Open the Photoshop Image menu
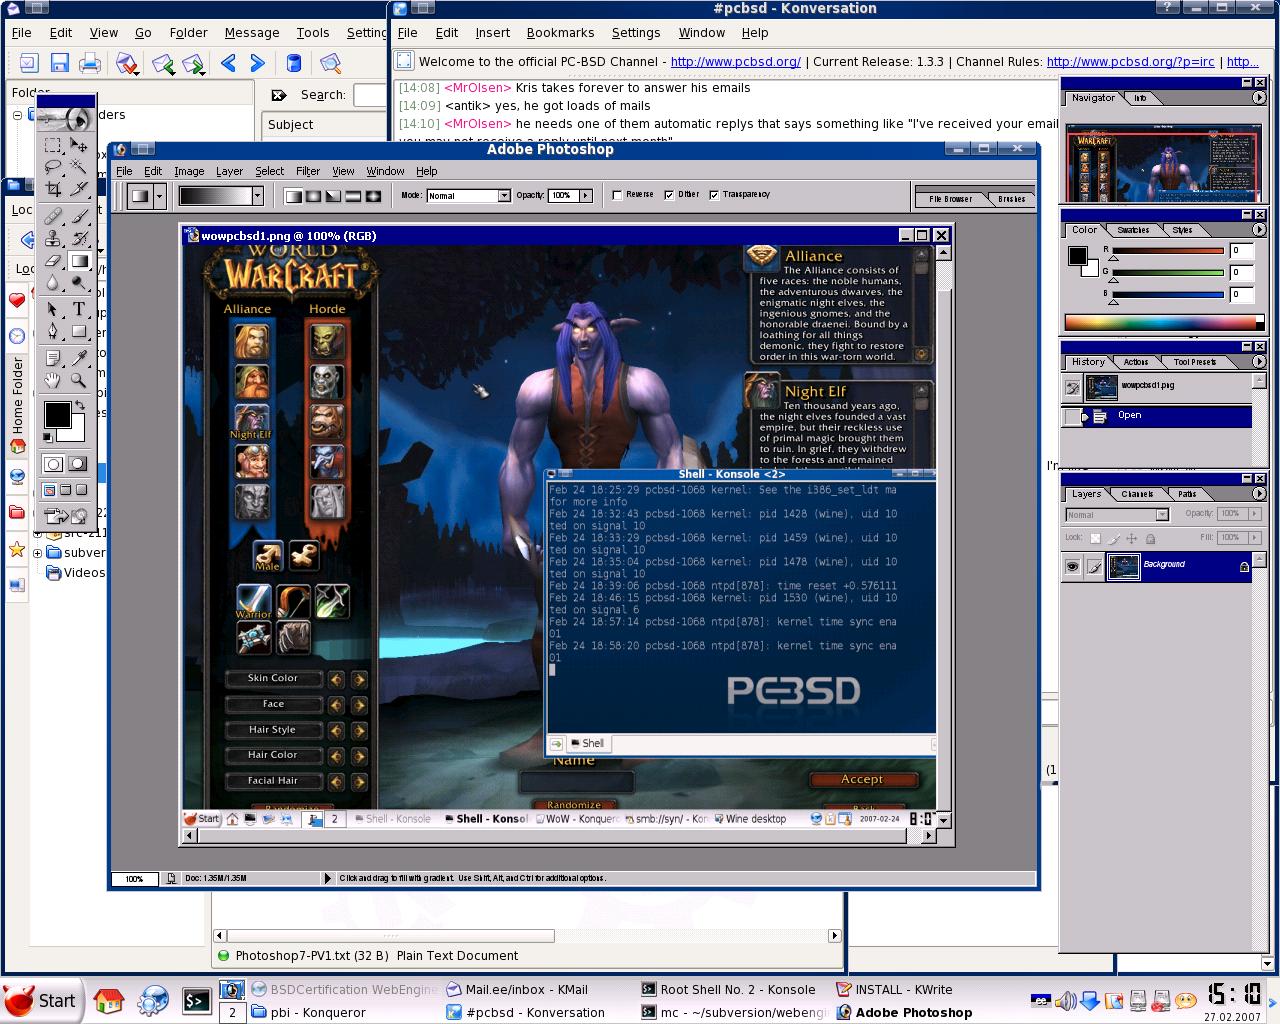 189,171
